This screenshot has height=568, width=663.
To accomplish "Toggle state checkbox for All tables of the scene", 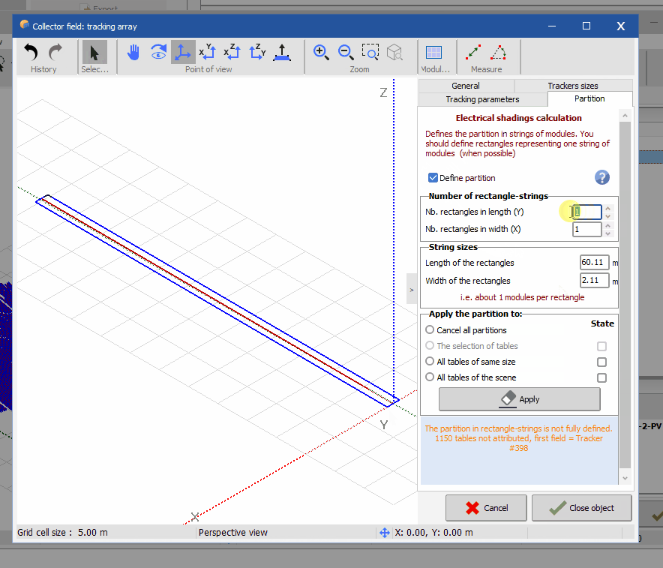I will (x=602, y=378).
